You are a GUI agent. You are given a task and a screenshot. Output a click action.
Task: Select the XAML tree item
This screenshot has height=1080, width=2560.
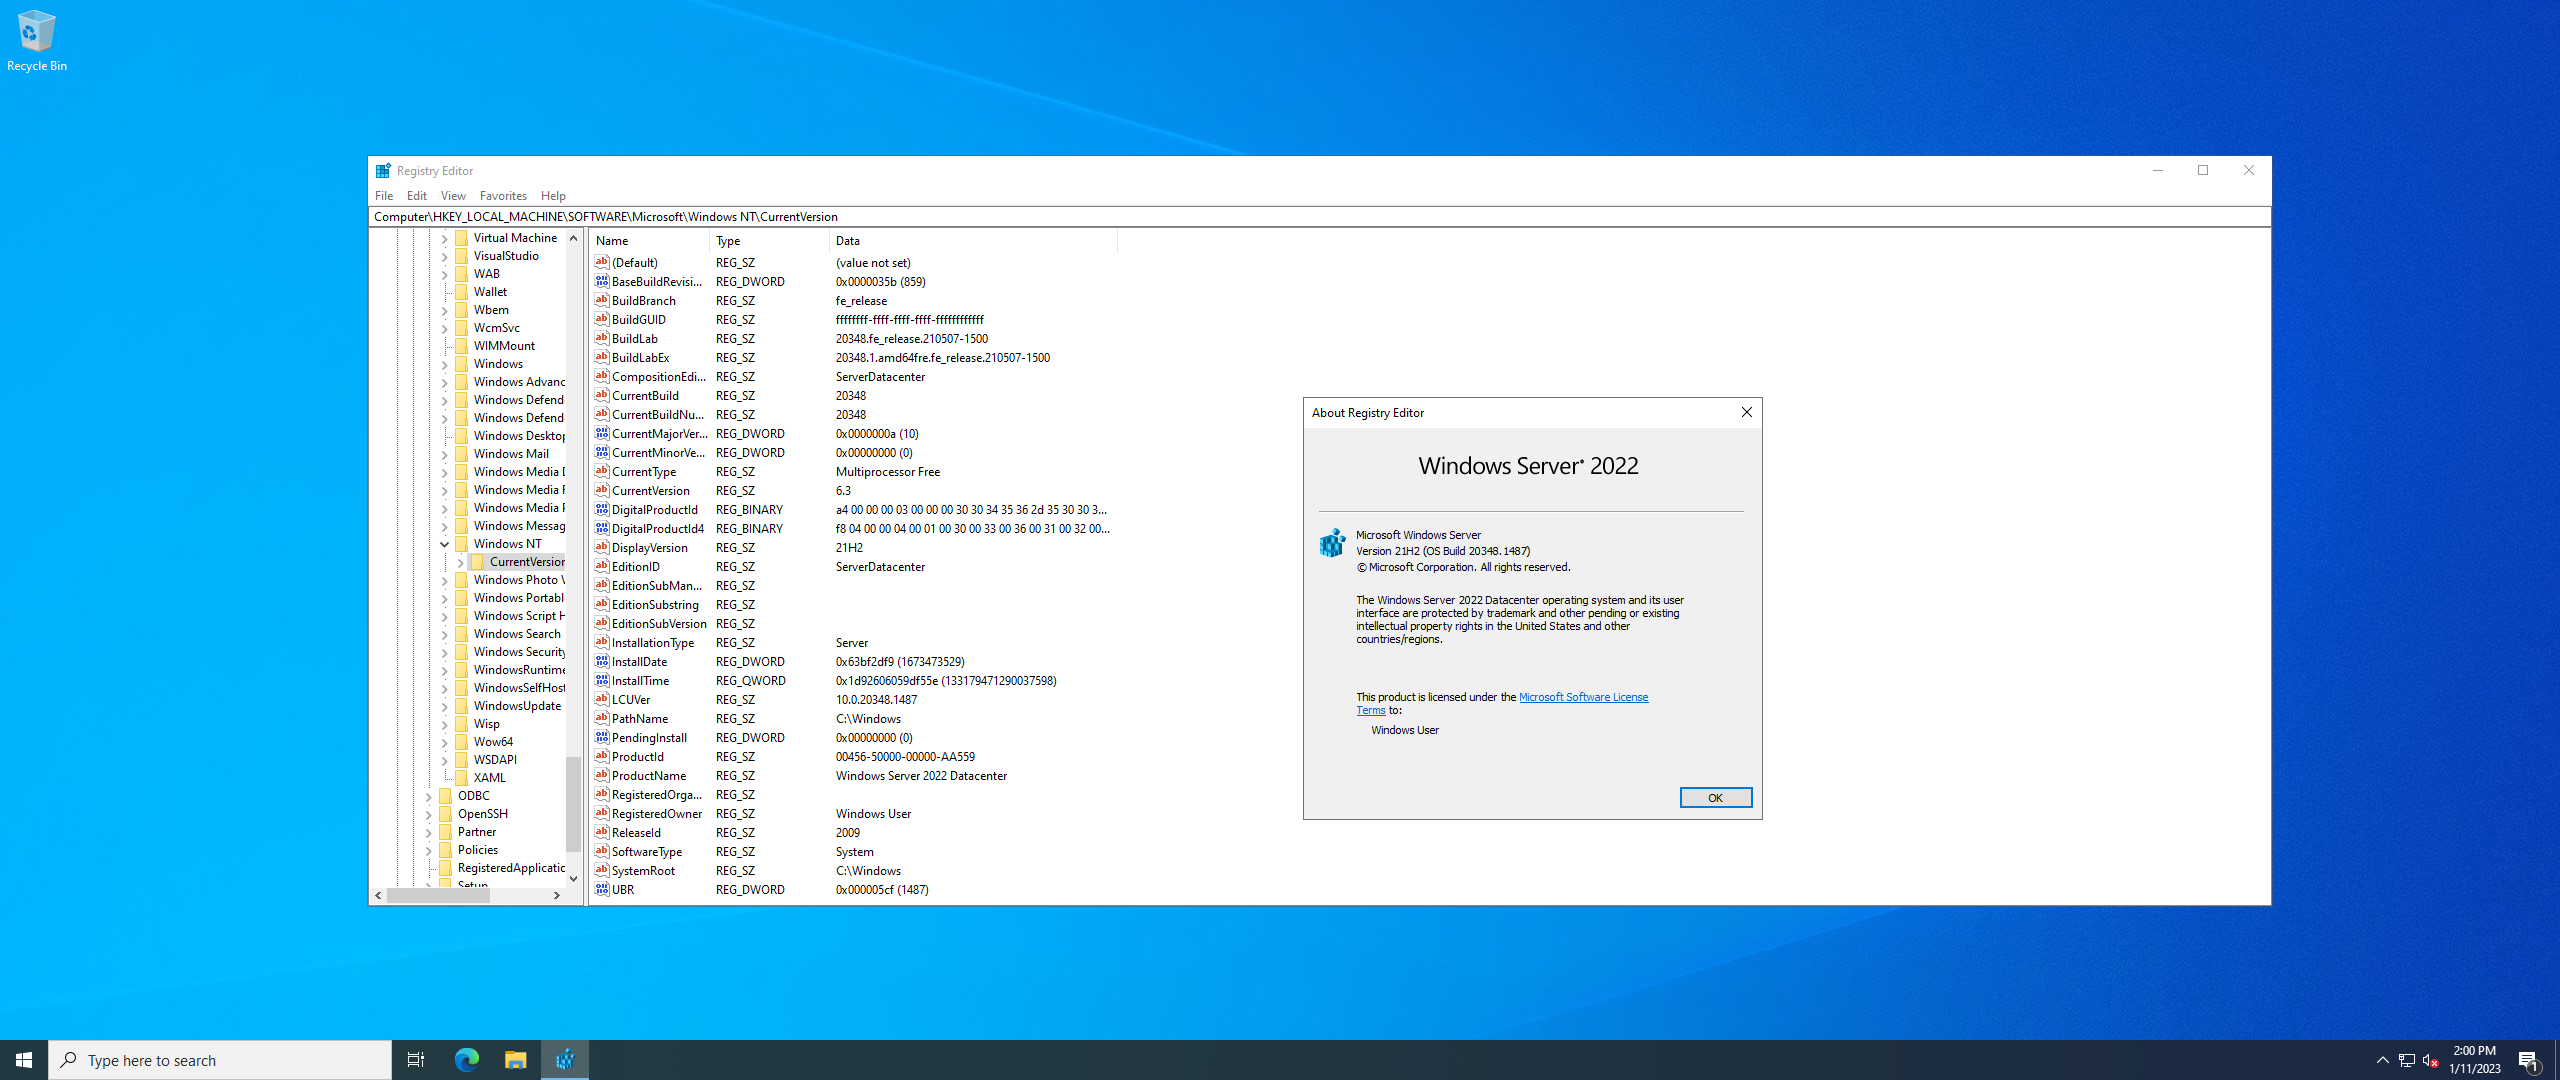coord(490,778)
